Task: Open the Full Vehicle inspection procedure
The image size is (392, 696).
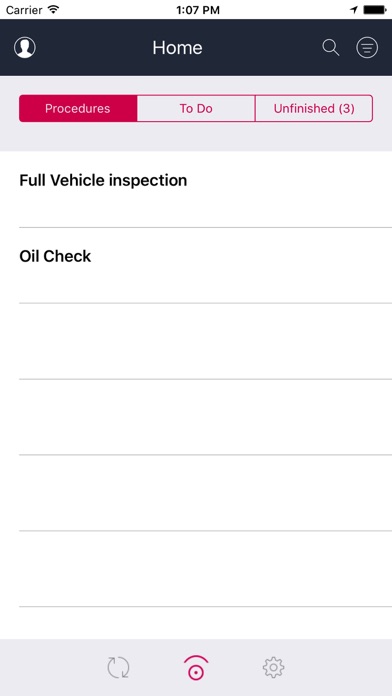Action: tap(196, 190)
